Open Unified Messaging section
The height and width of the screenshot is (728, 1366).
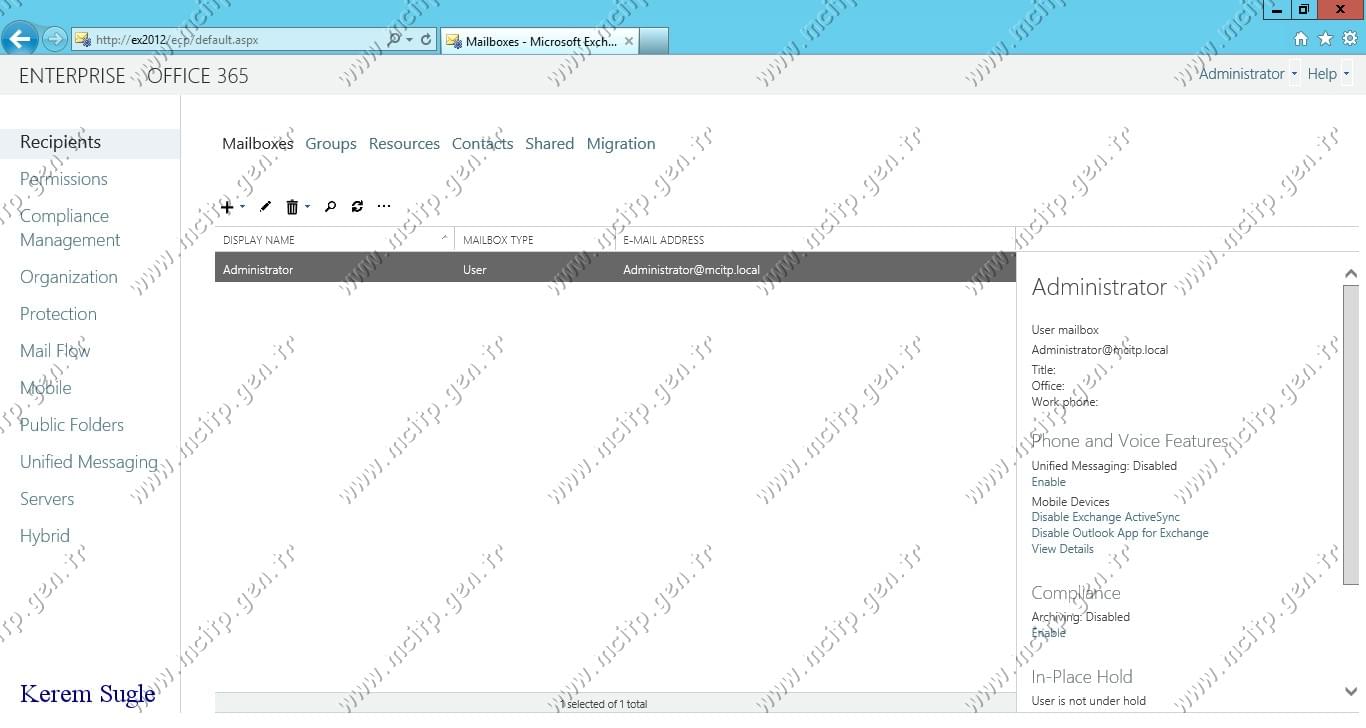[x=89, y=462]
